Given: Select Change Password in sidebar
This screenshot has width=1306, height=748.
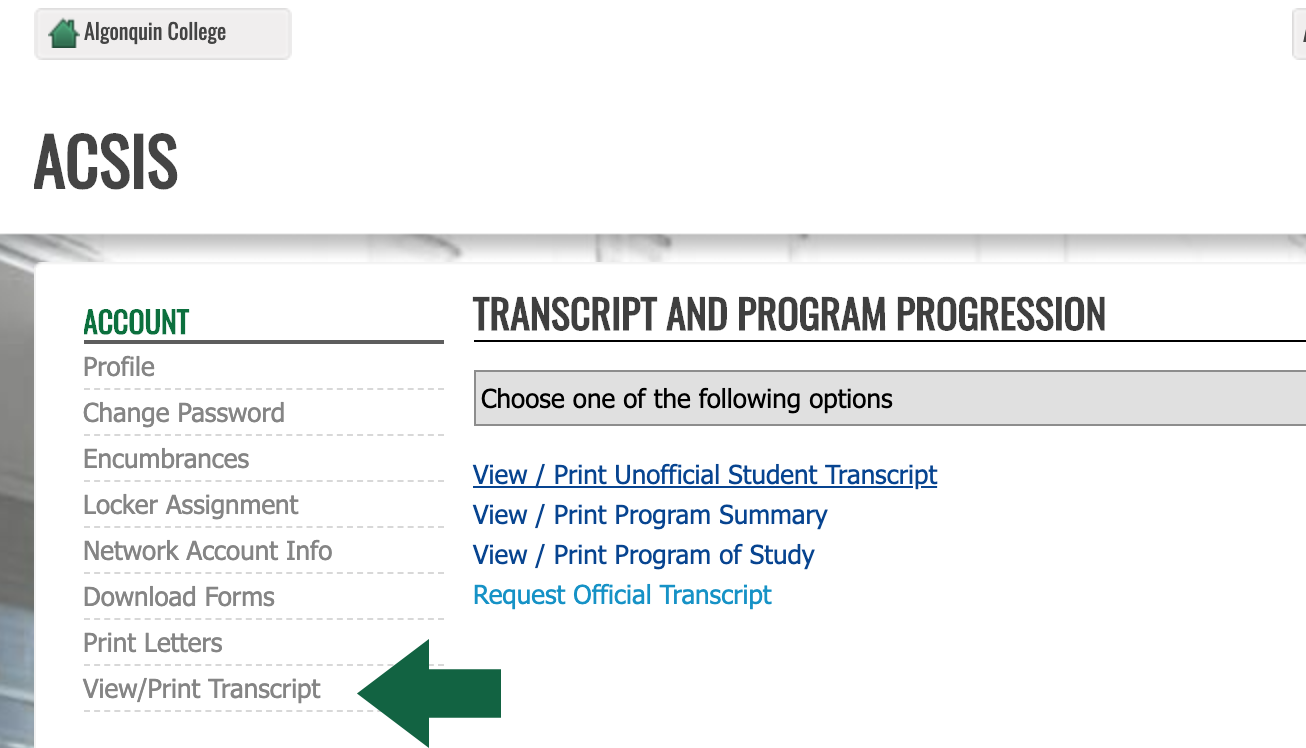Looking at the screenshot, I should pos(184,413).
